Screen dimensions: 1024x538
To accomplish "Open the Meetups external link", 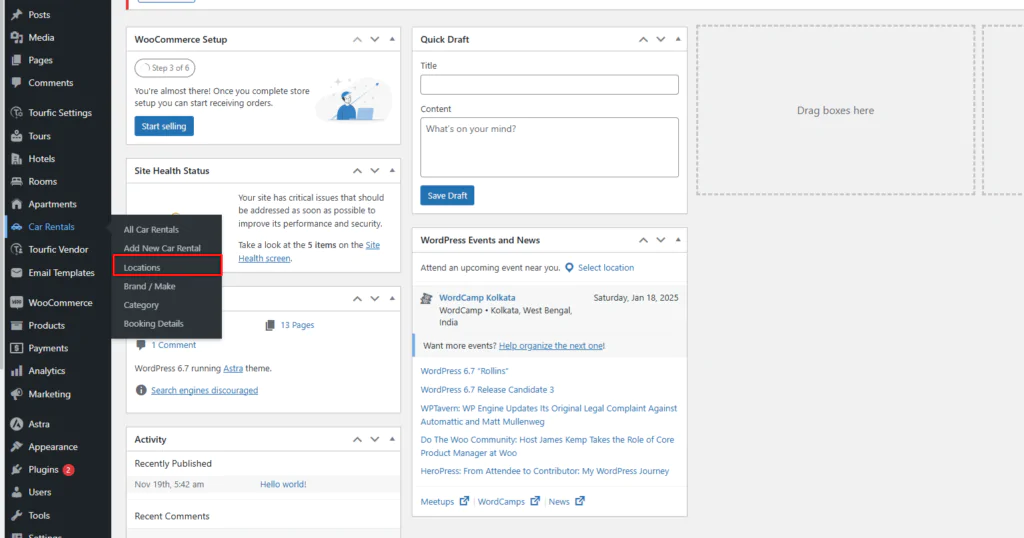I will [444, 501].
